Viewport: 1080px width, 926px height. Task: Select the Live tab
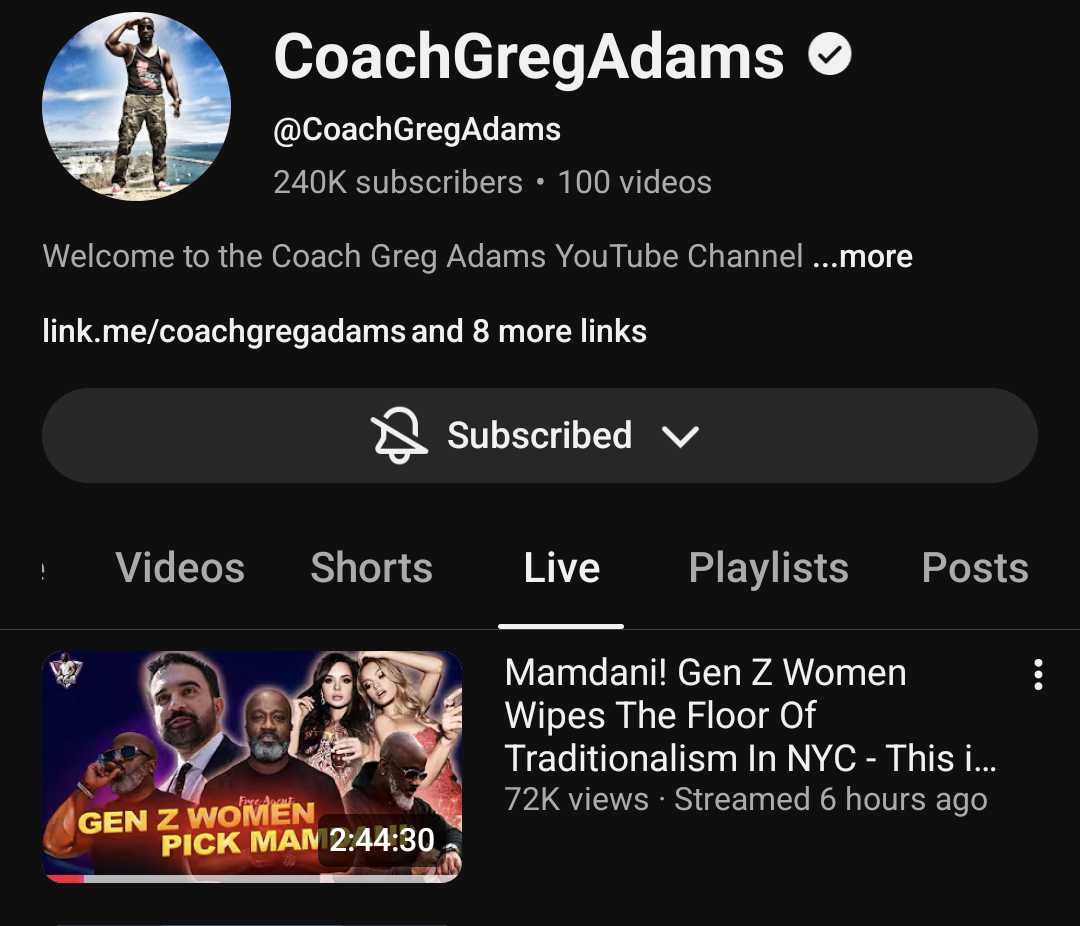coord(561,568)
